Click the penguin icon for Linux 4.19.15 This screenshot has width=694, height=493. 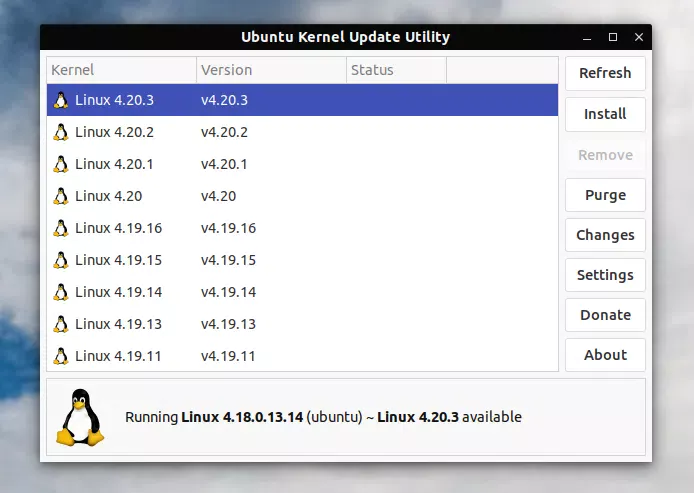[x=61, y=260]
